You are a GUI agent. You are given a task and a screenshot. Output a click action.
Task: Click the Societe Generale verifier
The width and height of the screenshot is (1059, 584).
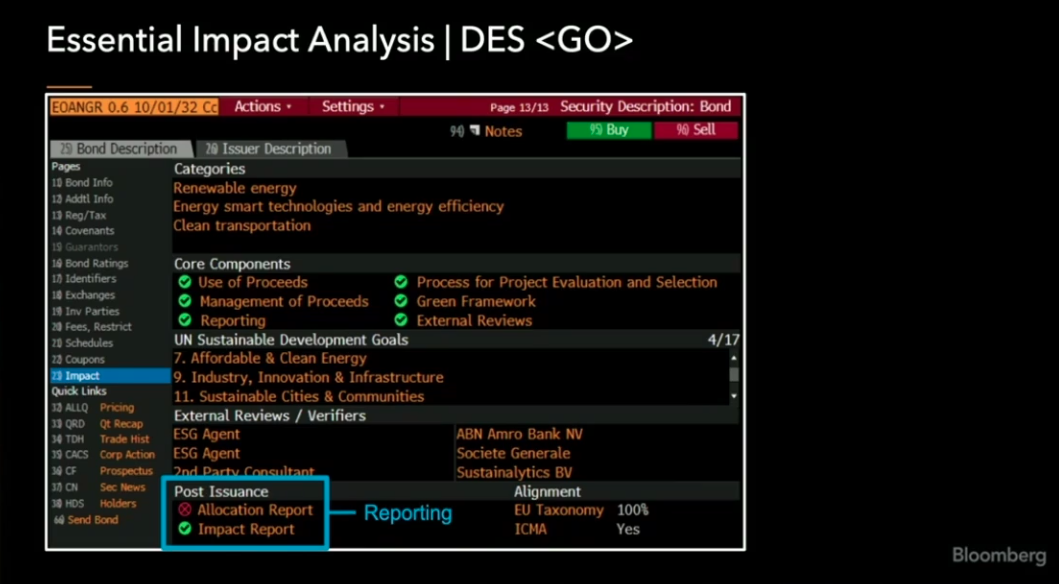(513, 453)
